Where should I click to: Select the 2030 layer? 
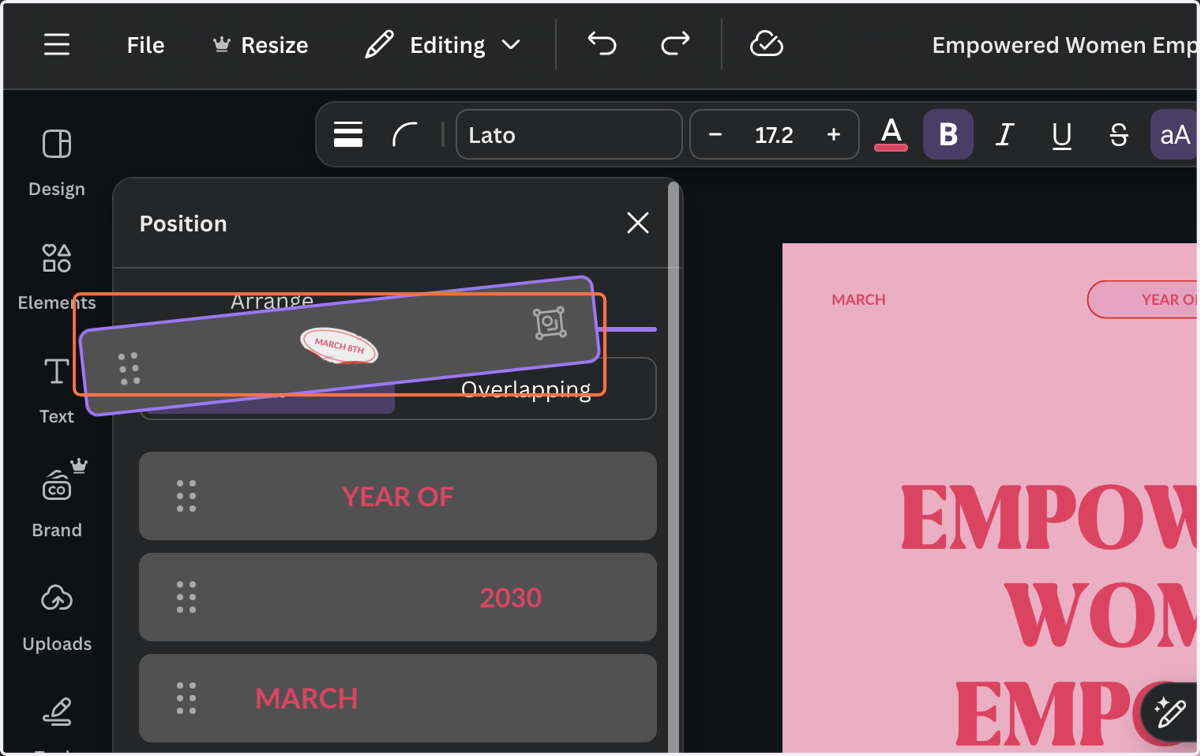pyautogui.click(x=398, y=597)
